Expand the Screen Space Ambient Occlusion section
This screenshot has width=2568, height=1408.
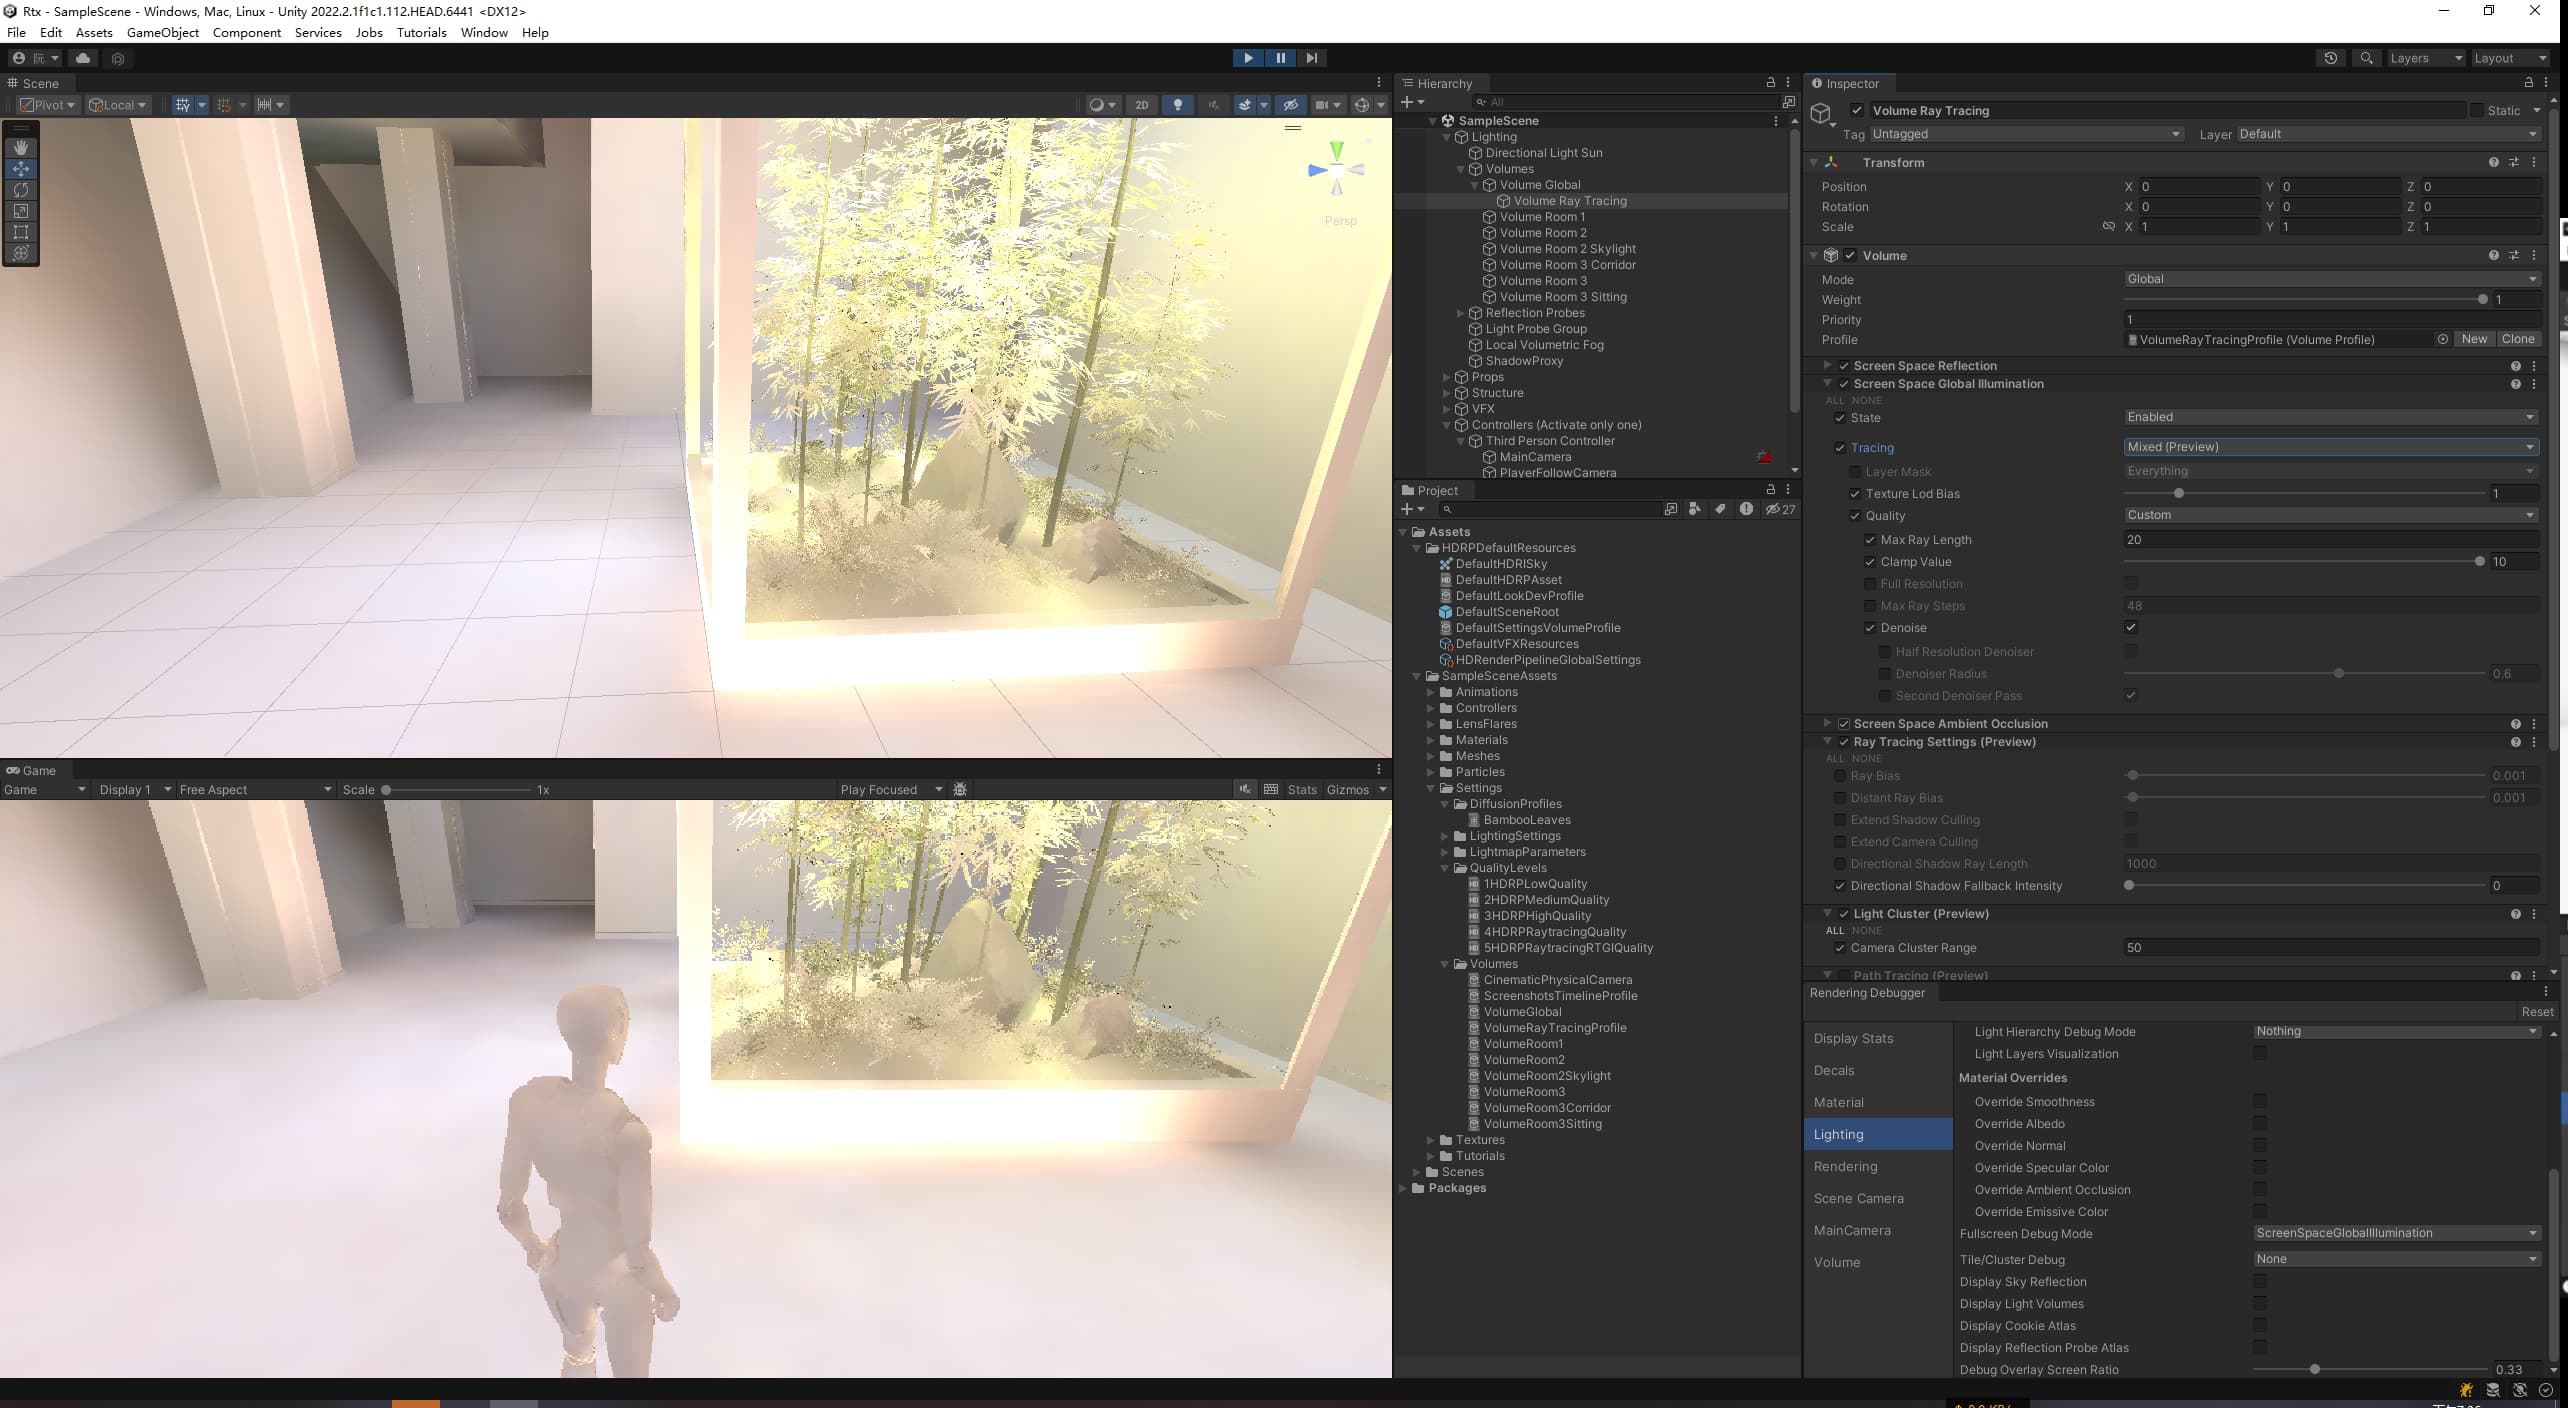[1827, 723]
